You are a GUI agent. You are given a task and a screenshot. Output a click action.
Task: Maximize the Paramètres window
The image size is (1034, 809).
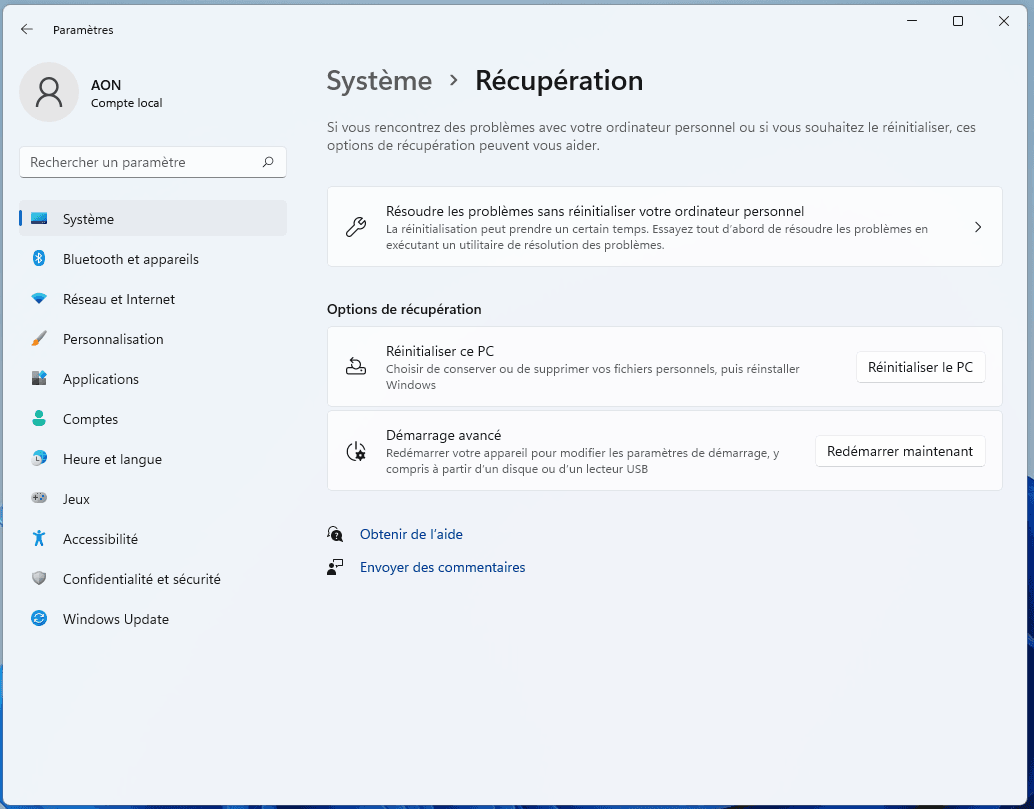point(958,21)
